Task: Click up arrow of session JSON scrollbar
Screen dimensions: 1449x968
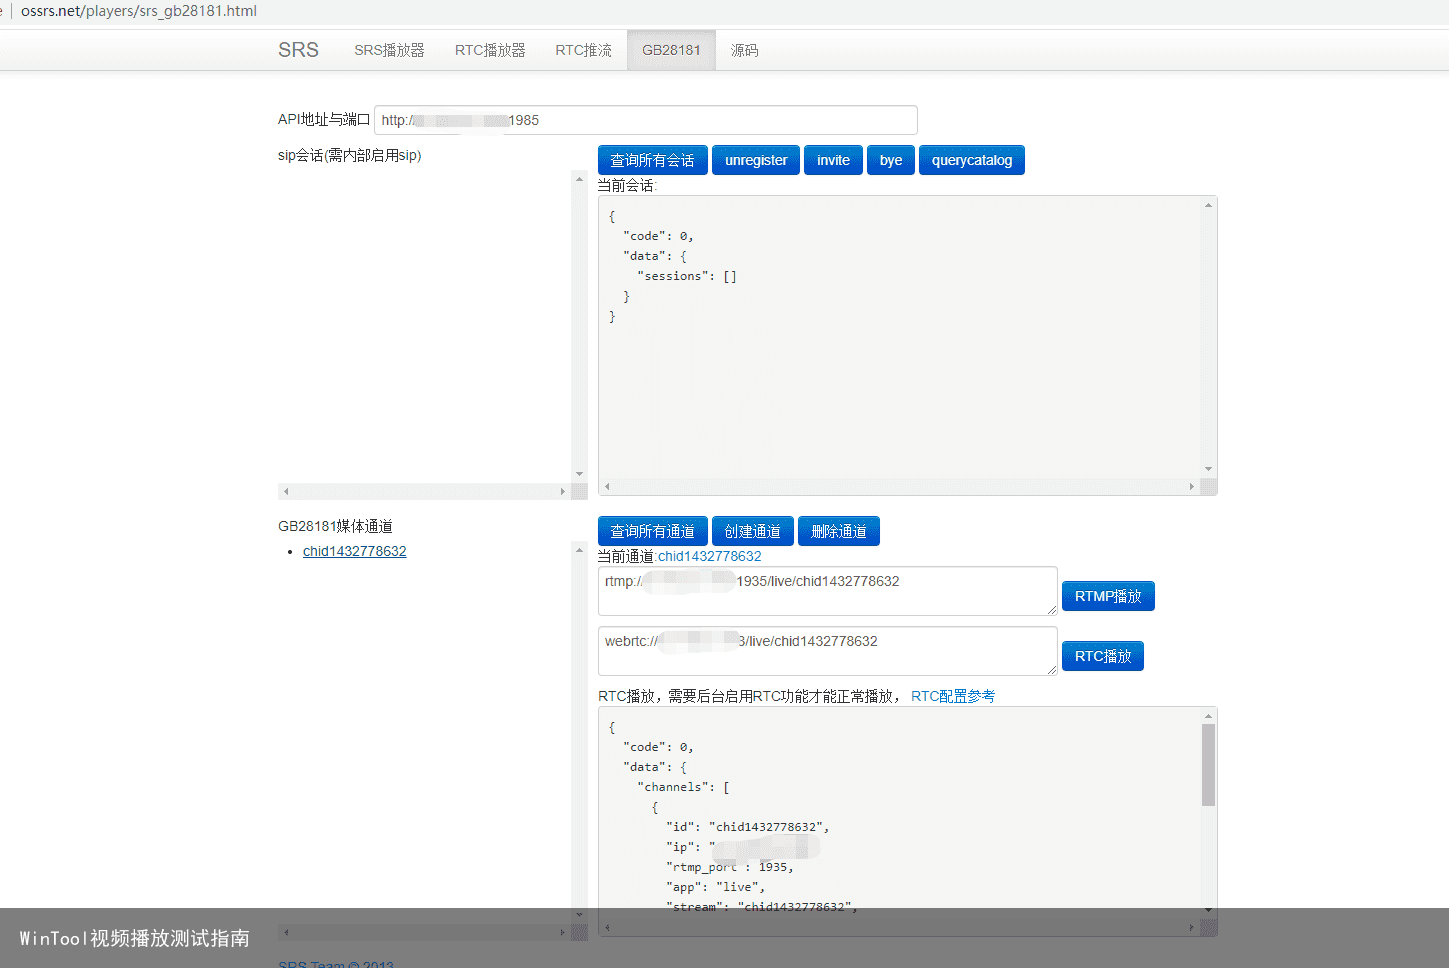Action: 1208,205
